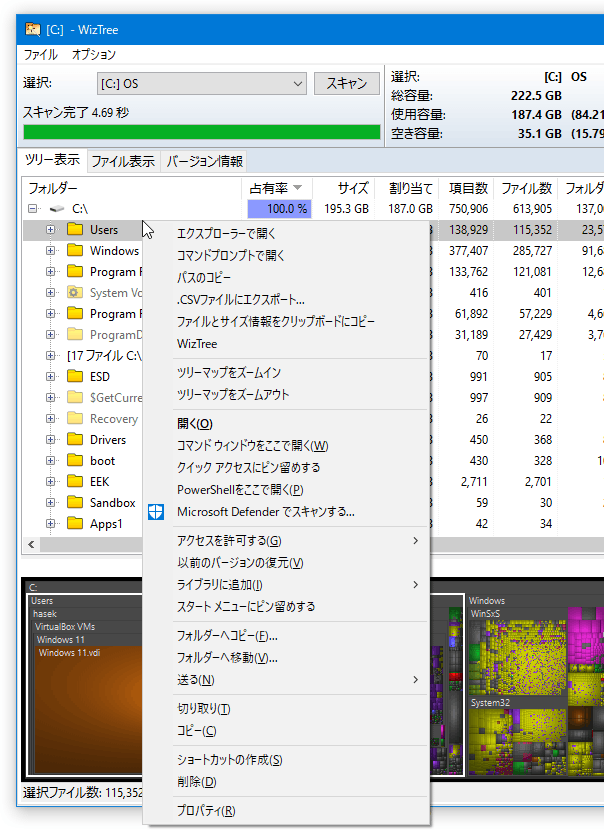
Task: Sort by ファイル数 column header
Action: coord(526,188)
